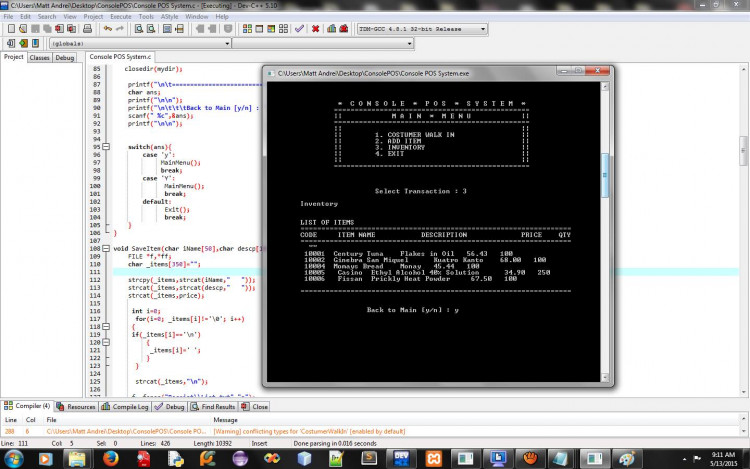This screenshot has width=750, height=469.
Task: Open Firefox from the Windows taskbar
Action: click(110, 458)
